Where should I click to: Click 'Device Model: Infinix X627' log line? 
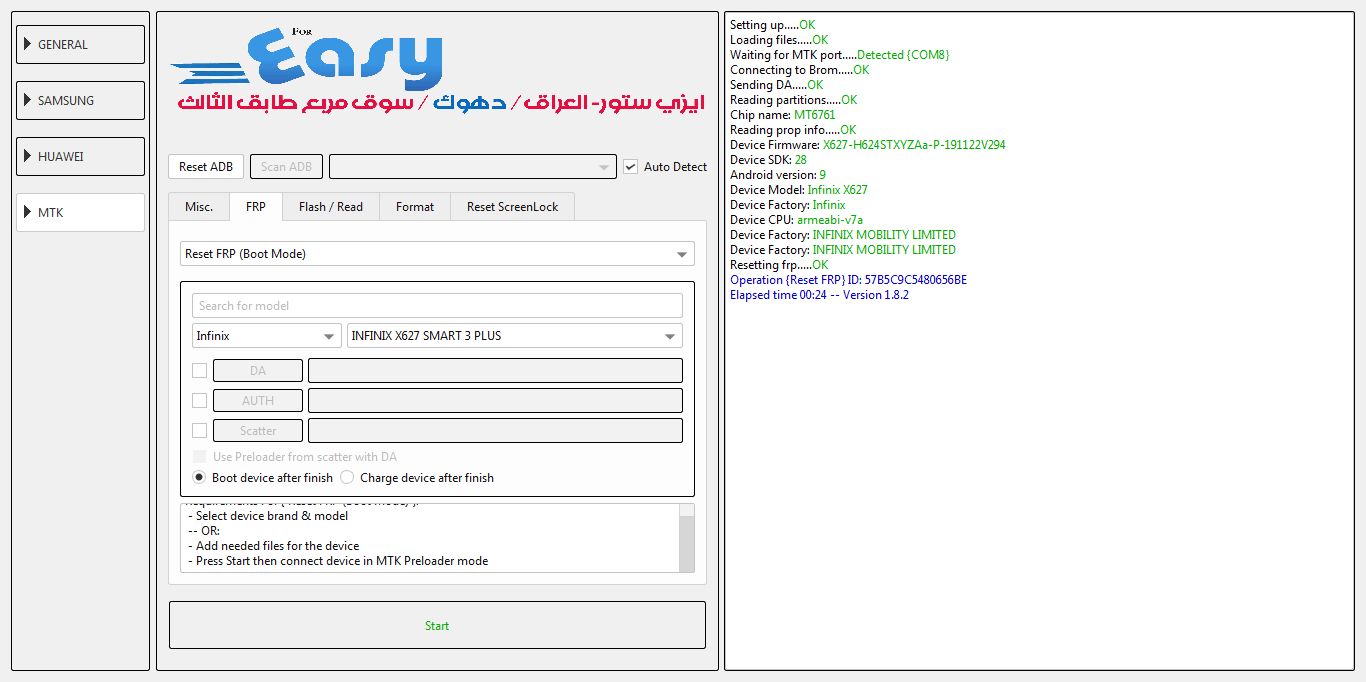coord(799,190)
